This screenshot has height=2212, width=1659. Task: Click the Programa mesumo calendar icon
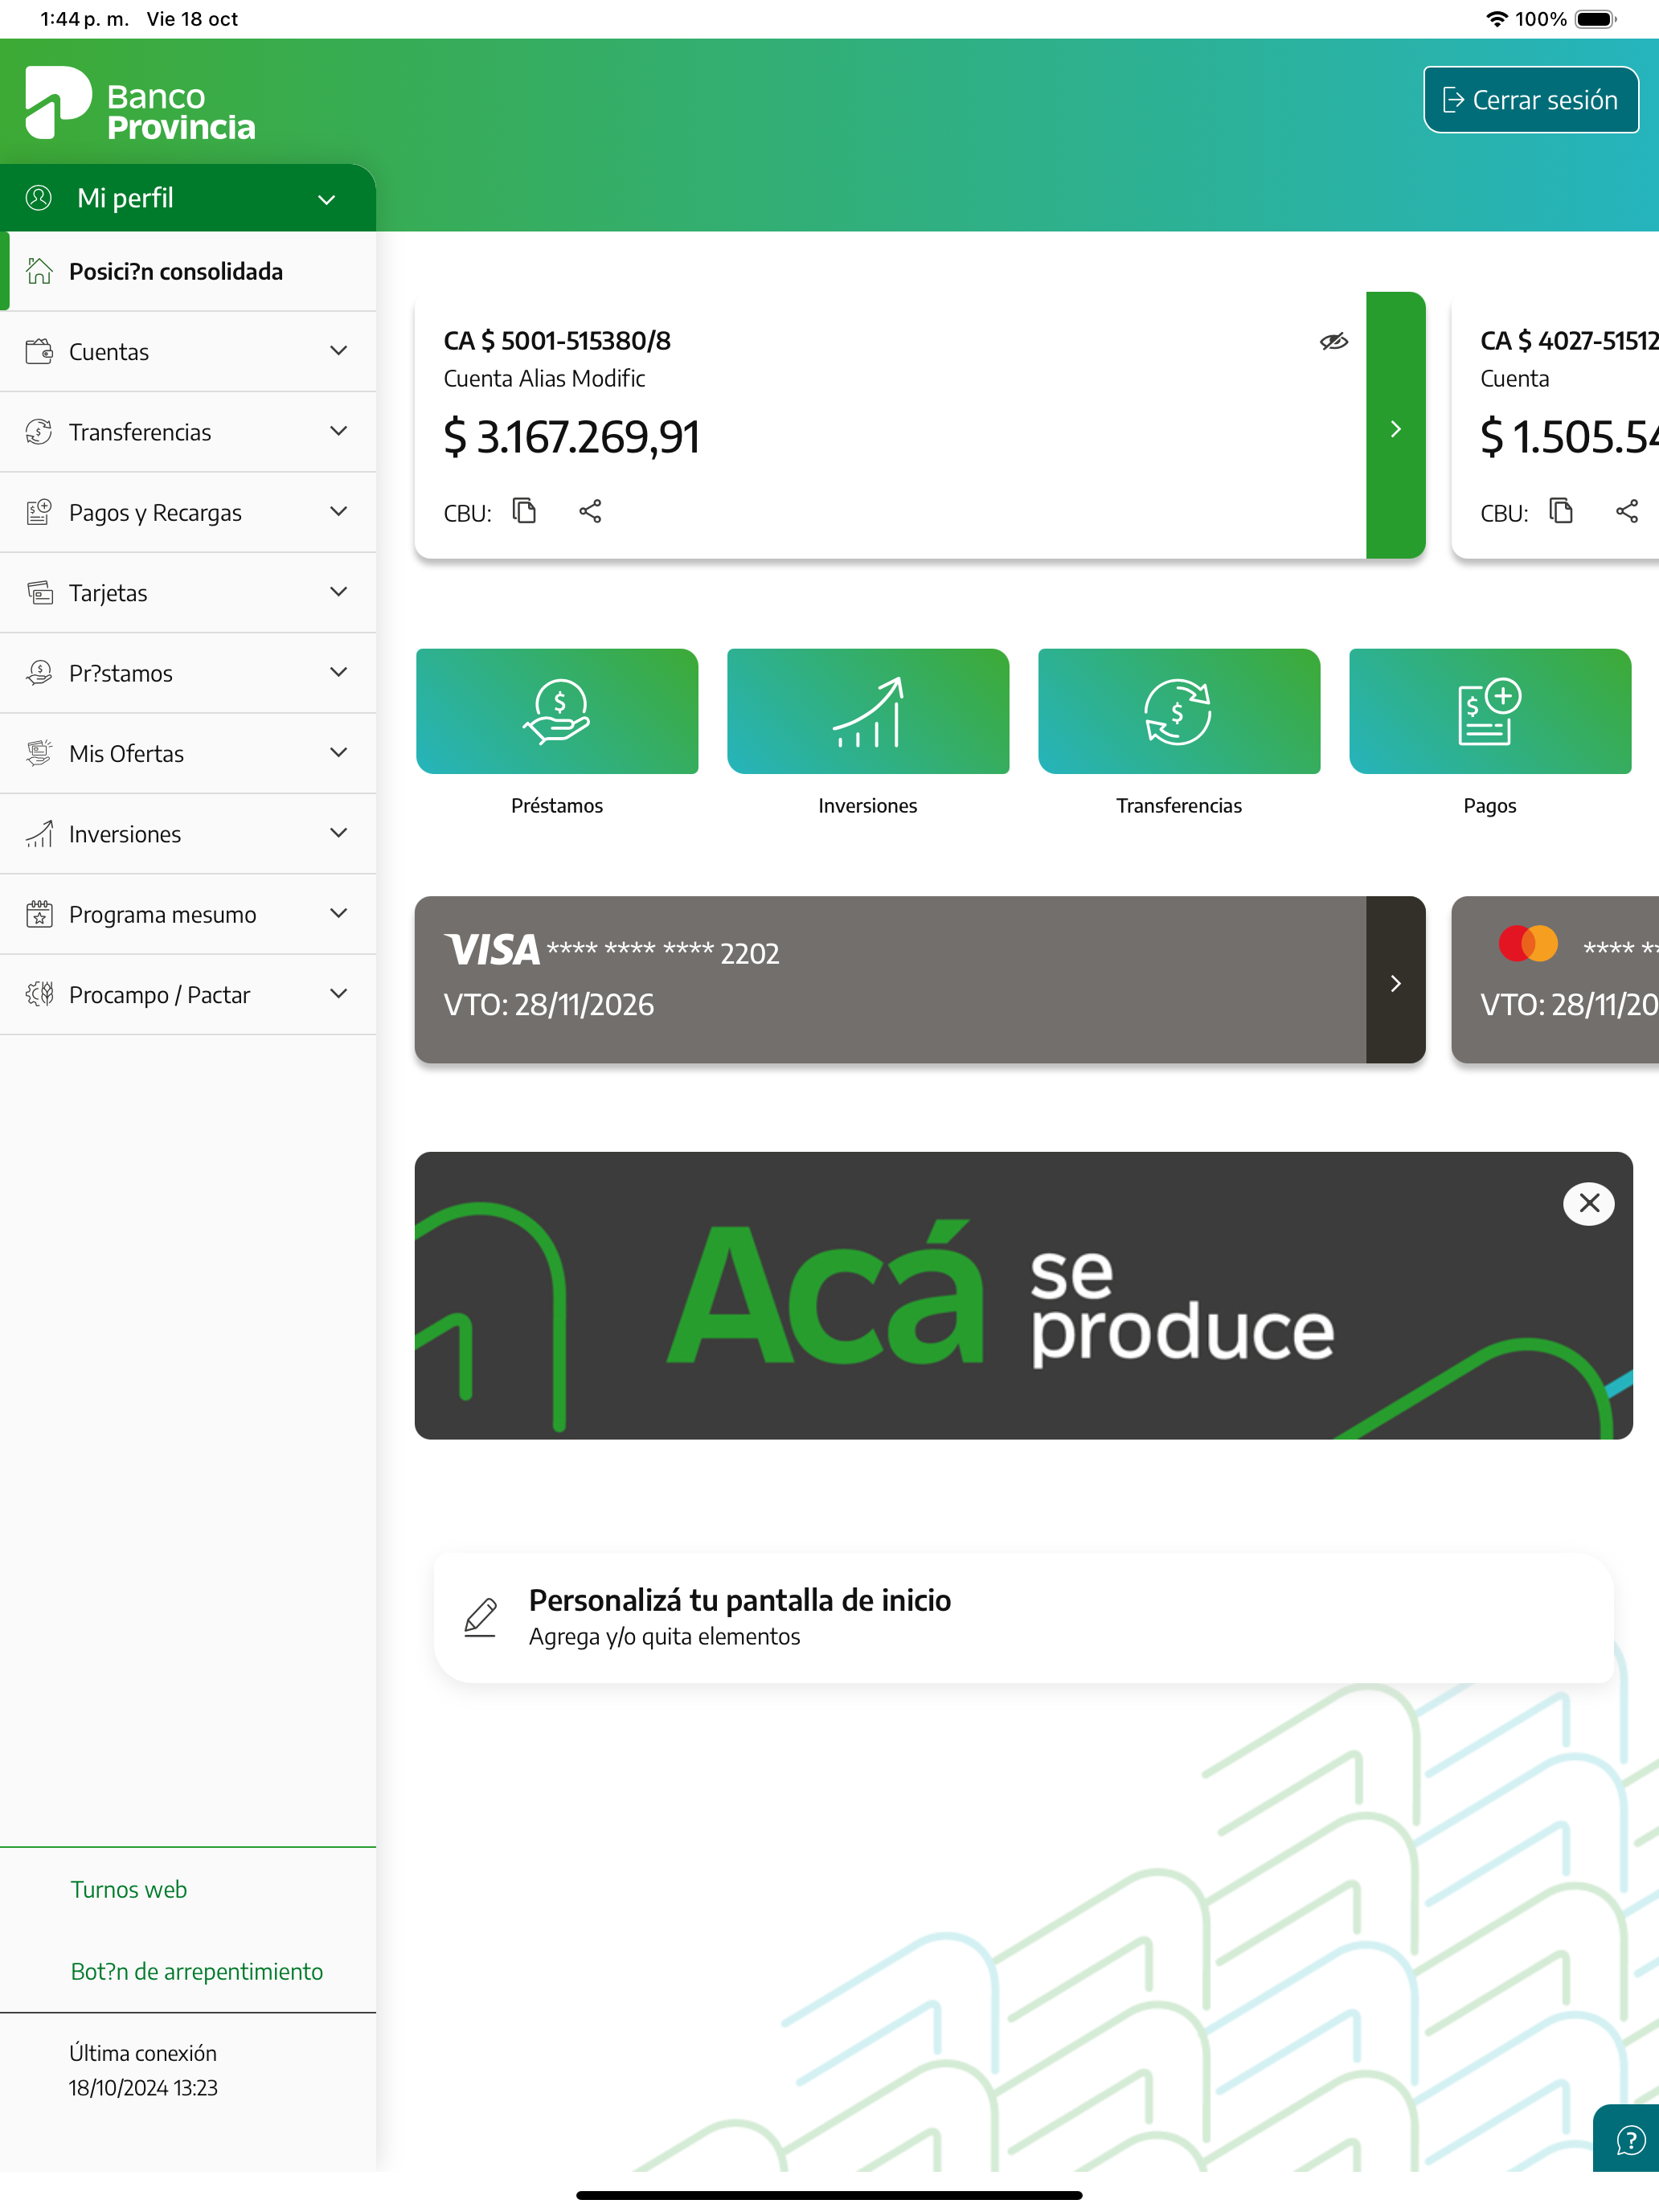pos(39,914)
